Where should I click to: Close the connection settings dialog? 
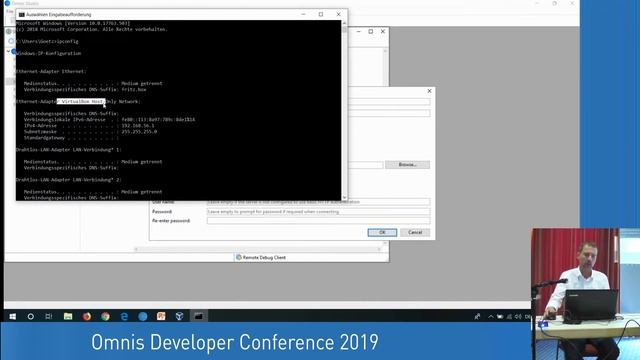[x=429, y=91]
